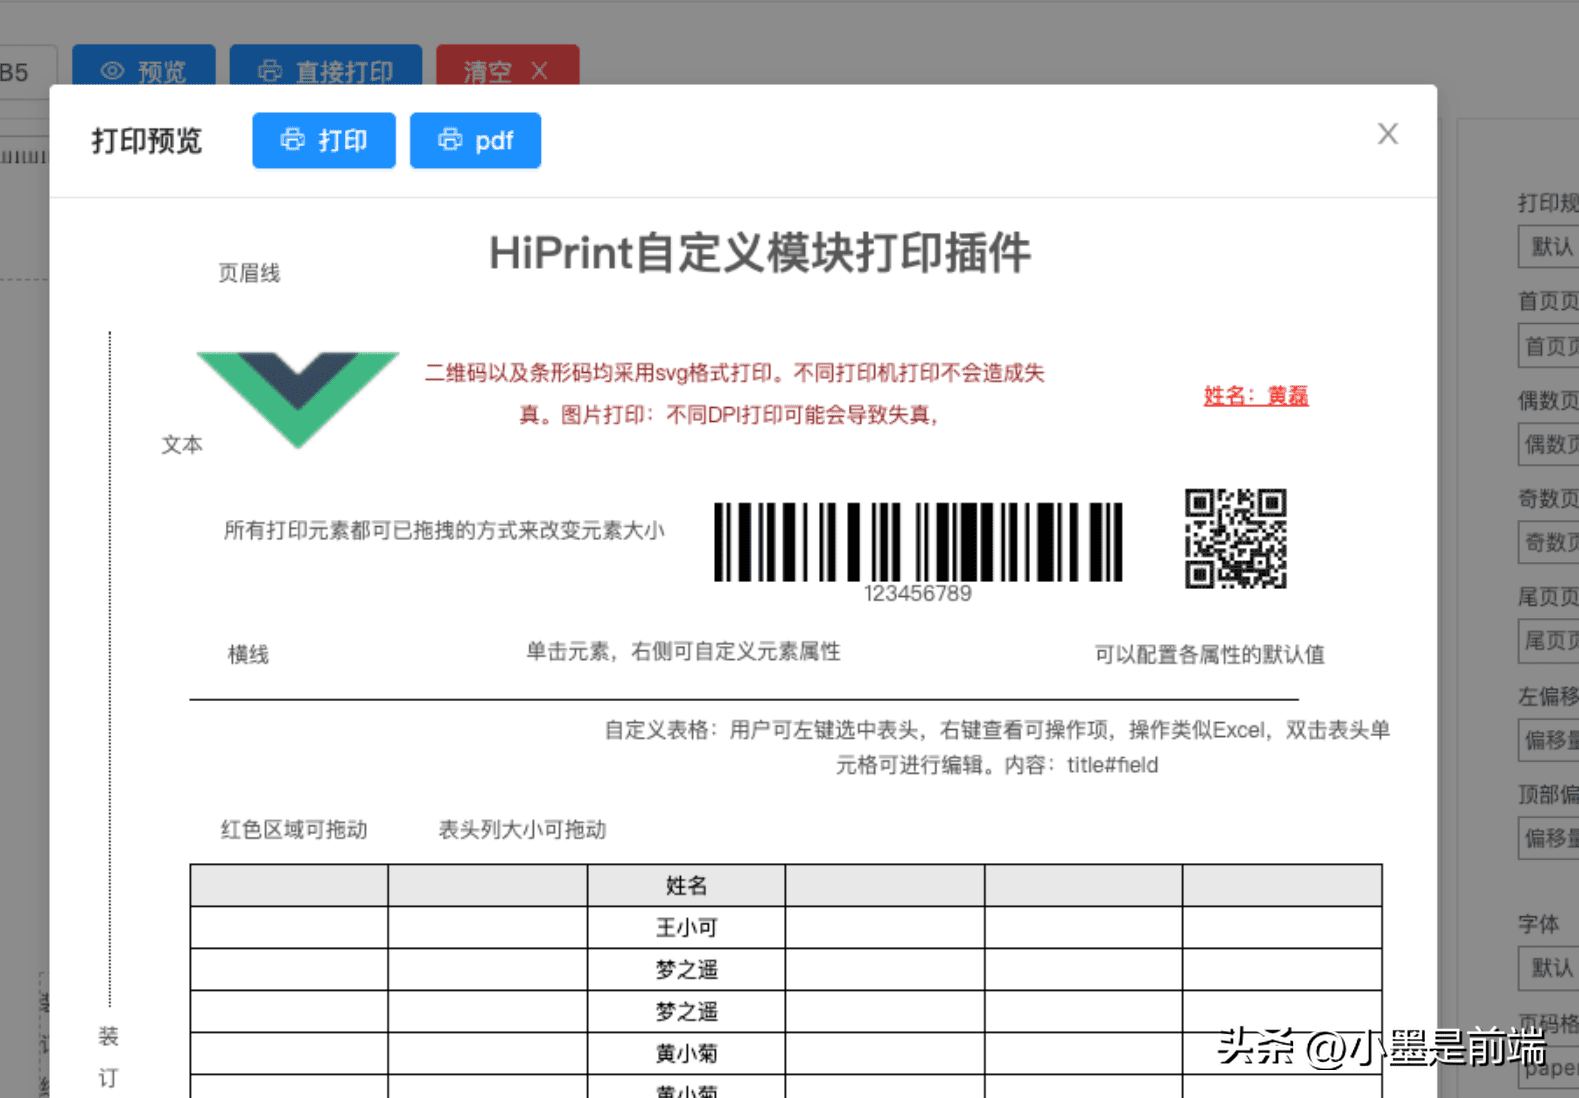
Task: Click the 王小可 table cell
Action: [x=686, y=928]
